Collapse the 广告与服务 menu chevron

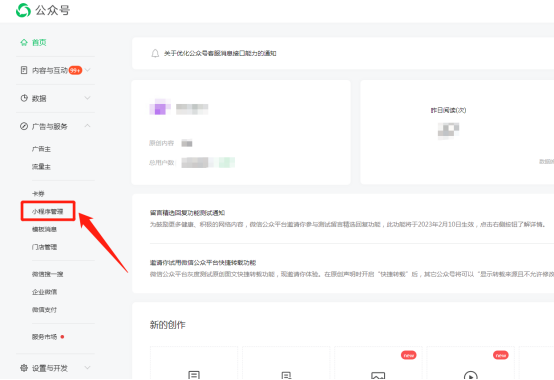click(88, 126)
